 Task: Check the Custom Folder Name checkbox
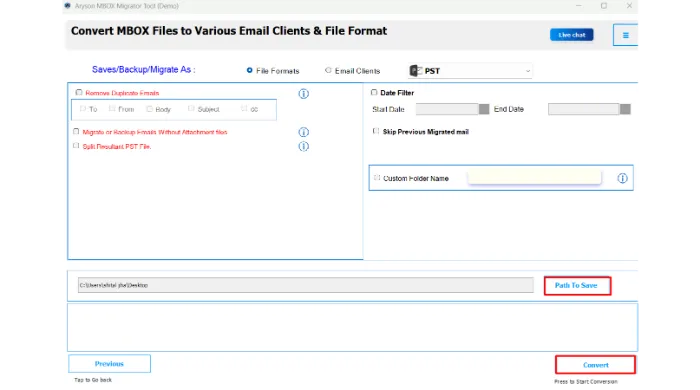coord(377,178)
